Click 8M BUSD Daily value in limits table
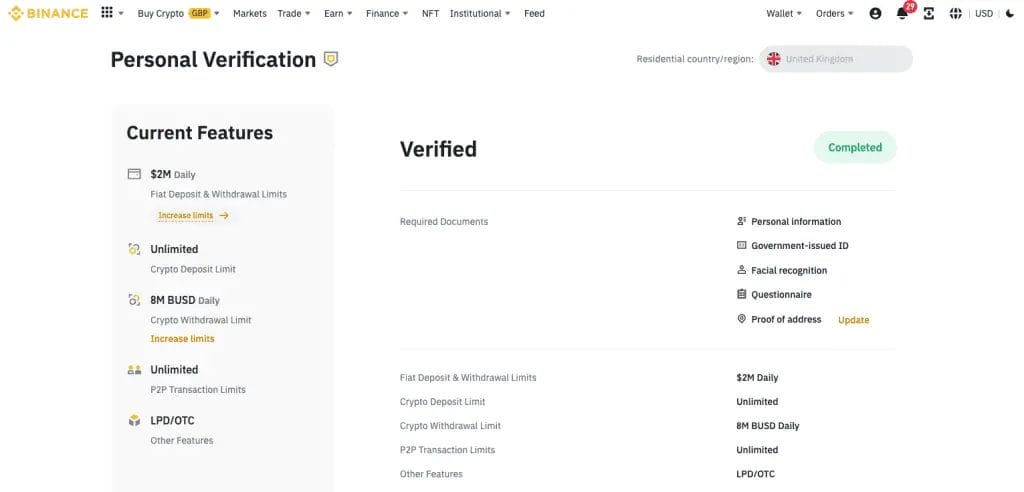 (767, 425)
